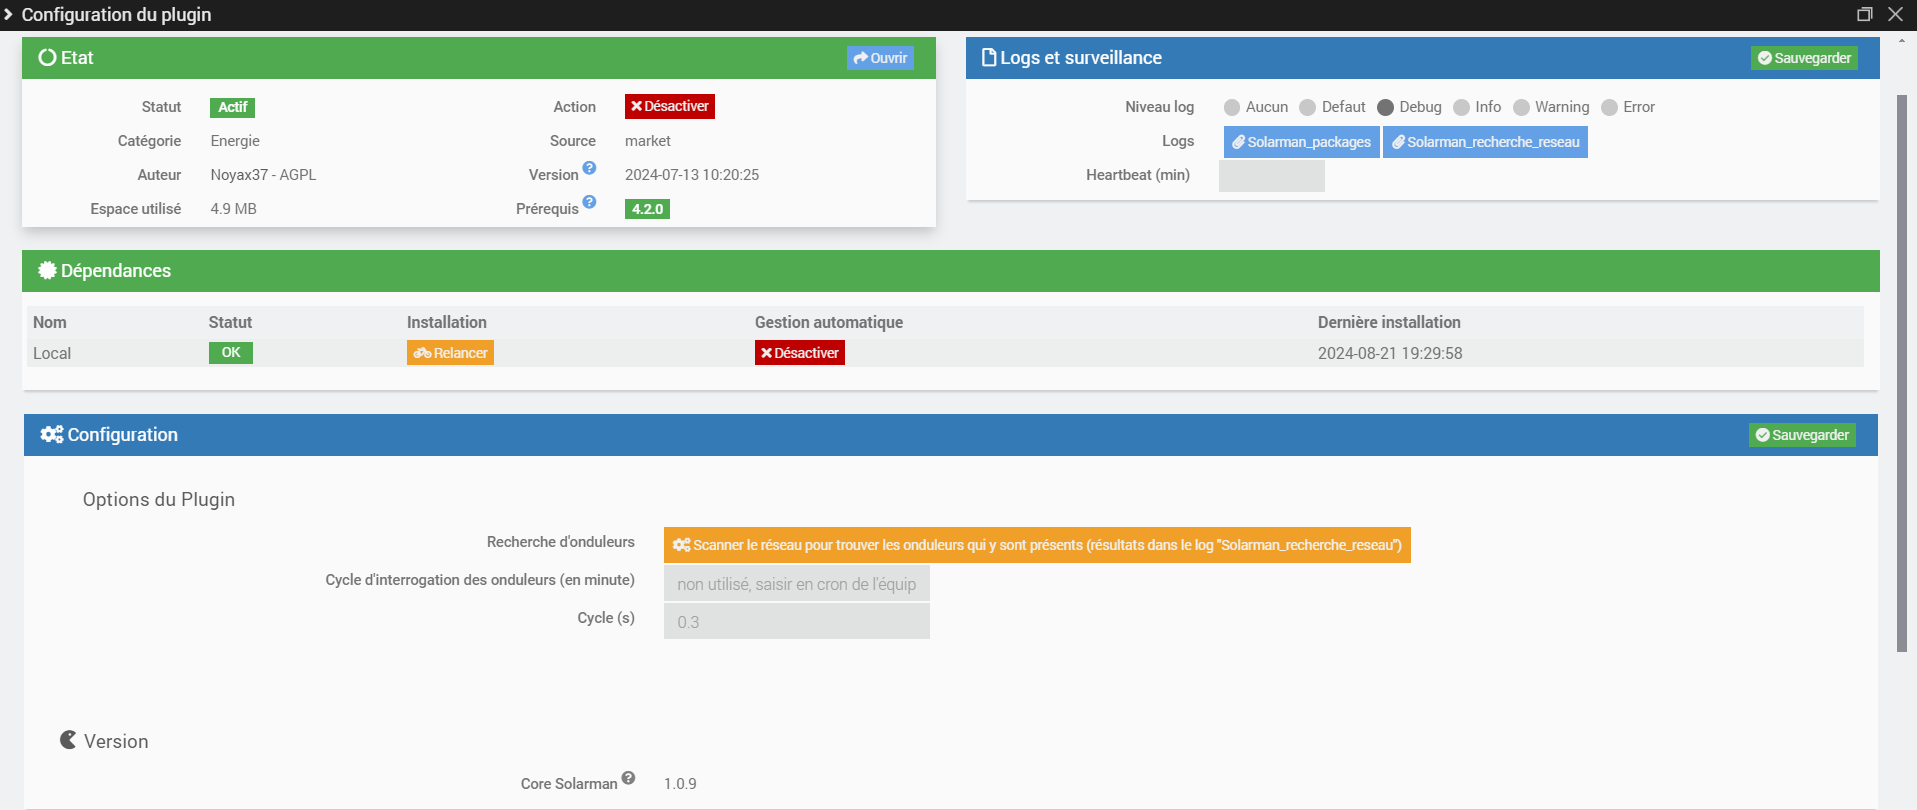Click the 4.2.0 prerequisite badge
1917x810 pixels.
click(x=647, y=209)
